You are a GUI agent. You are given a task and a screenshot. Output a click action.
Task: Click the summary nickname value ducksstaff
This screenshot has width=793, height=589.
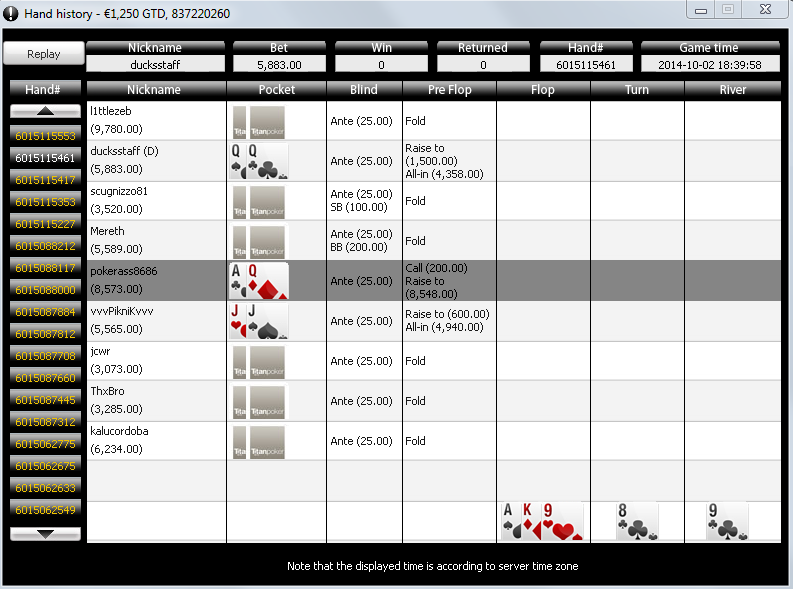pyautogui.click(x=156, y=65)
